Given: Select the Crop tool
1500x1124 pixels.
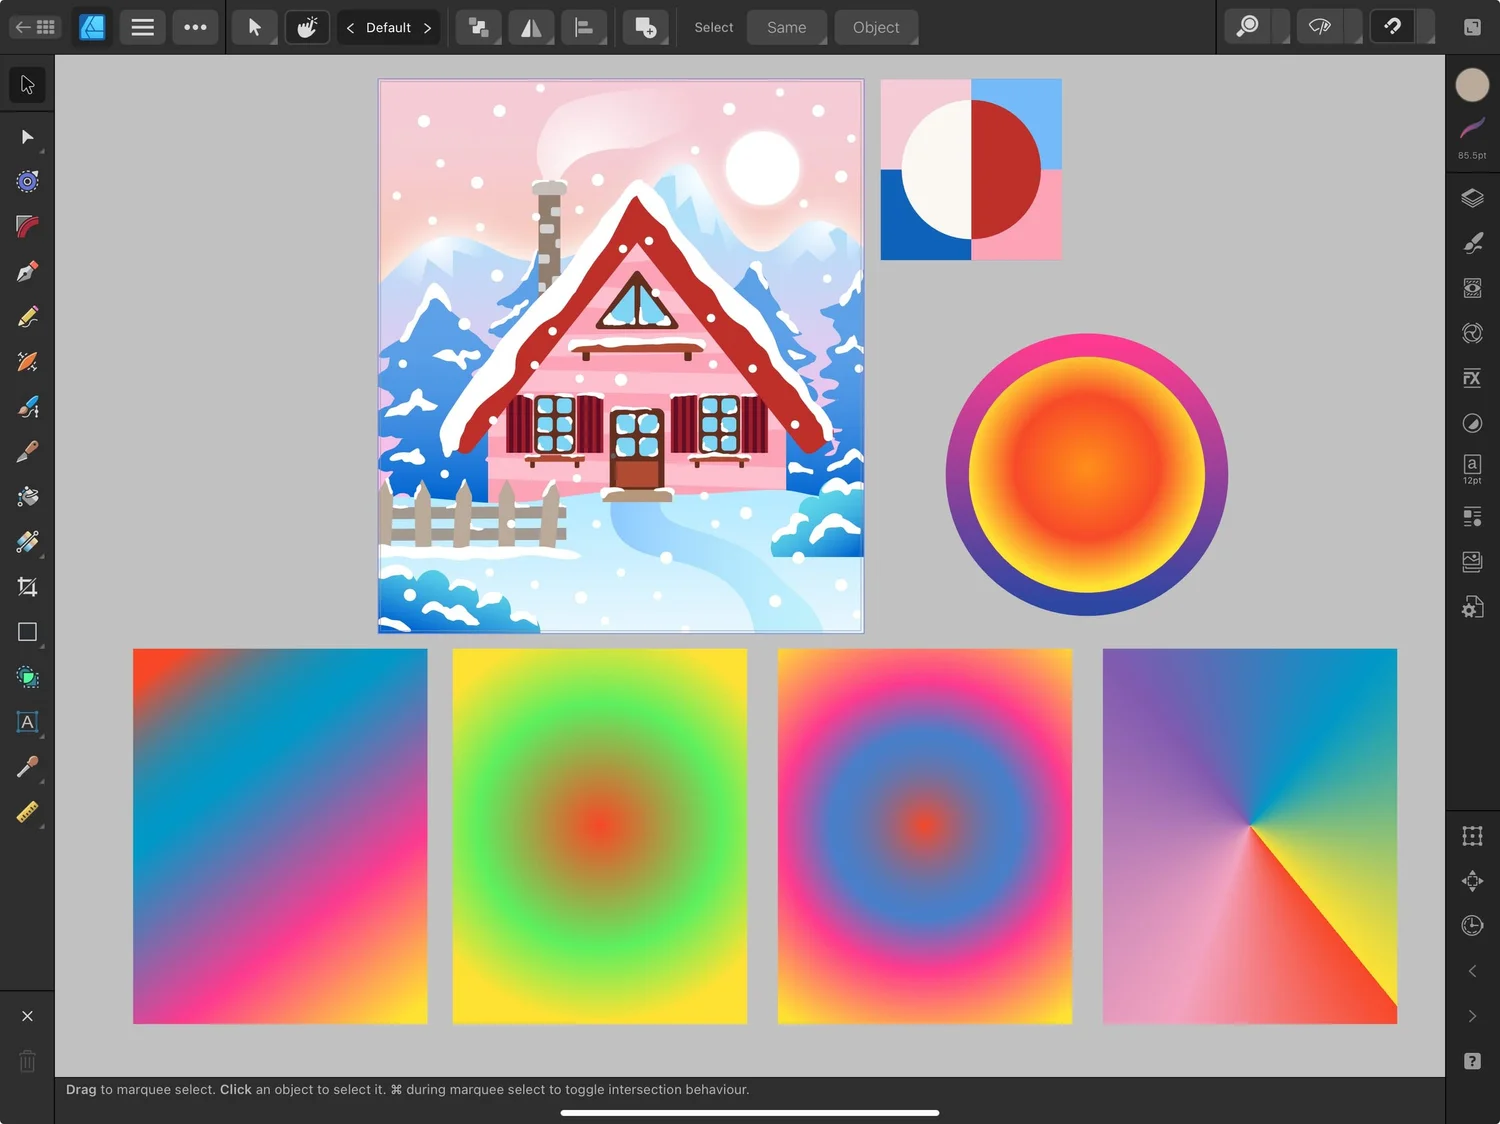Looking at the screenshot, I should coord(27,586).
